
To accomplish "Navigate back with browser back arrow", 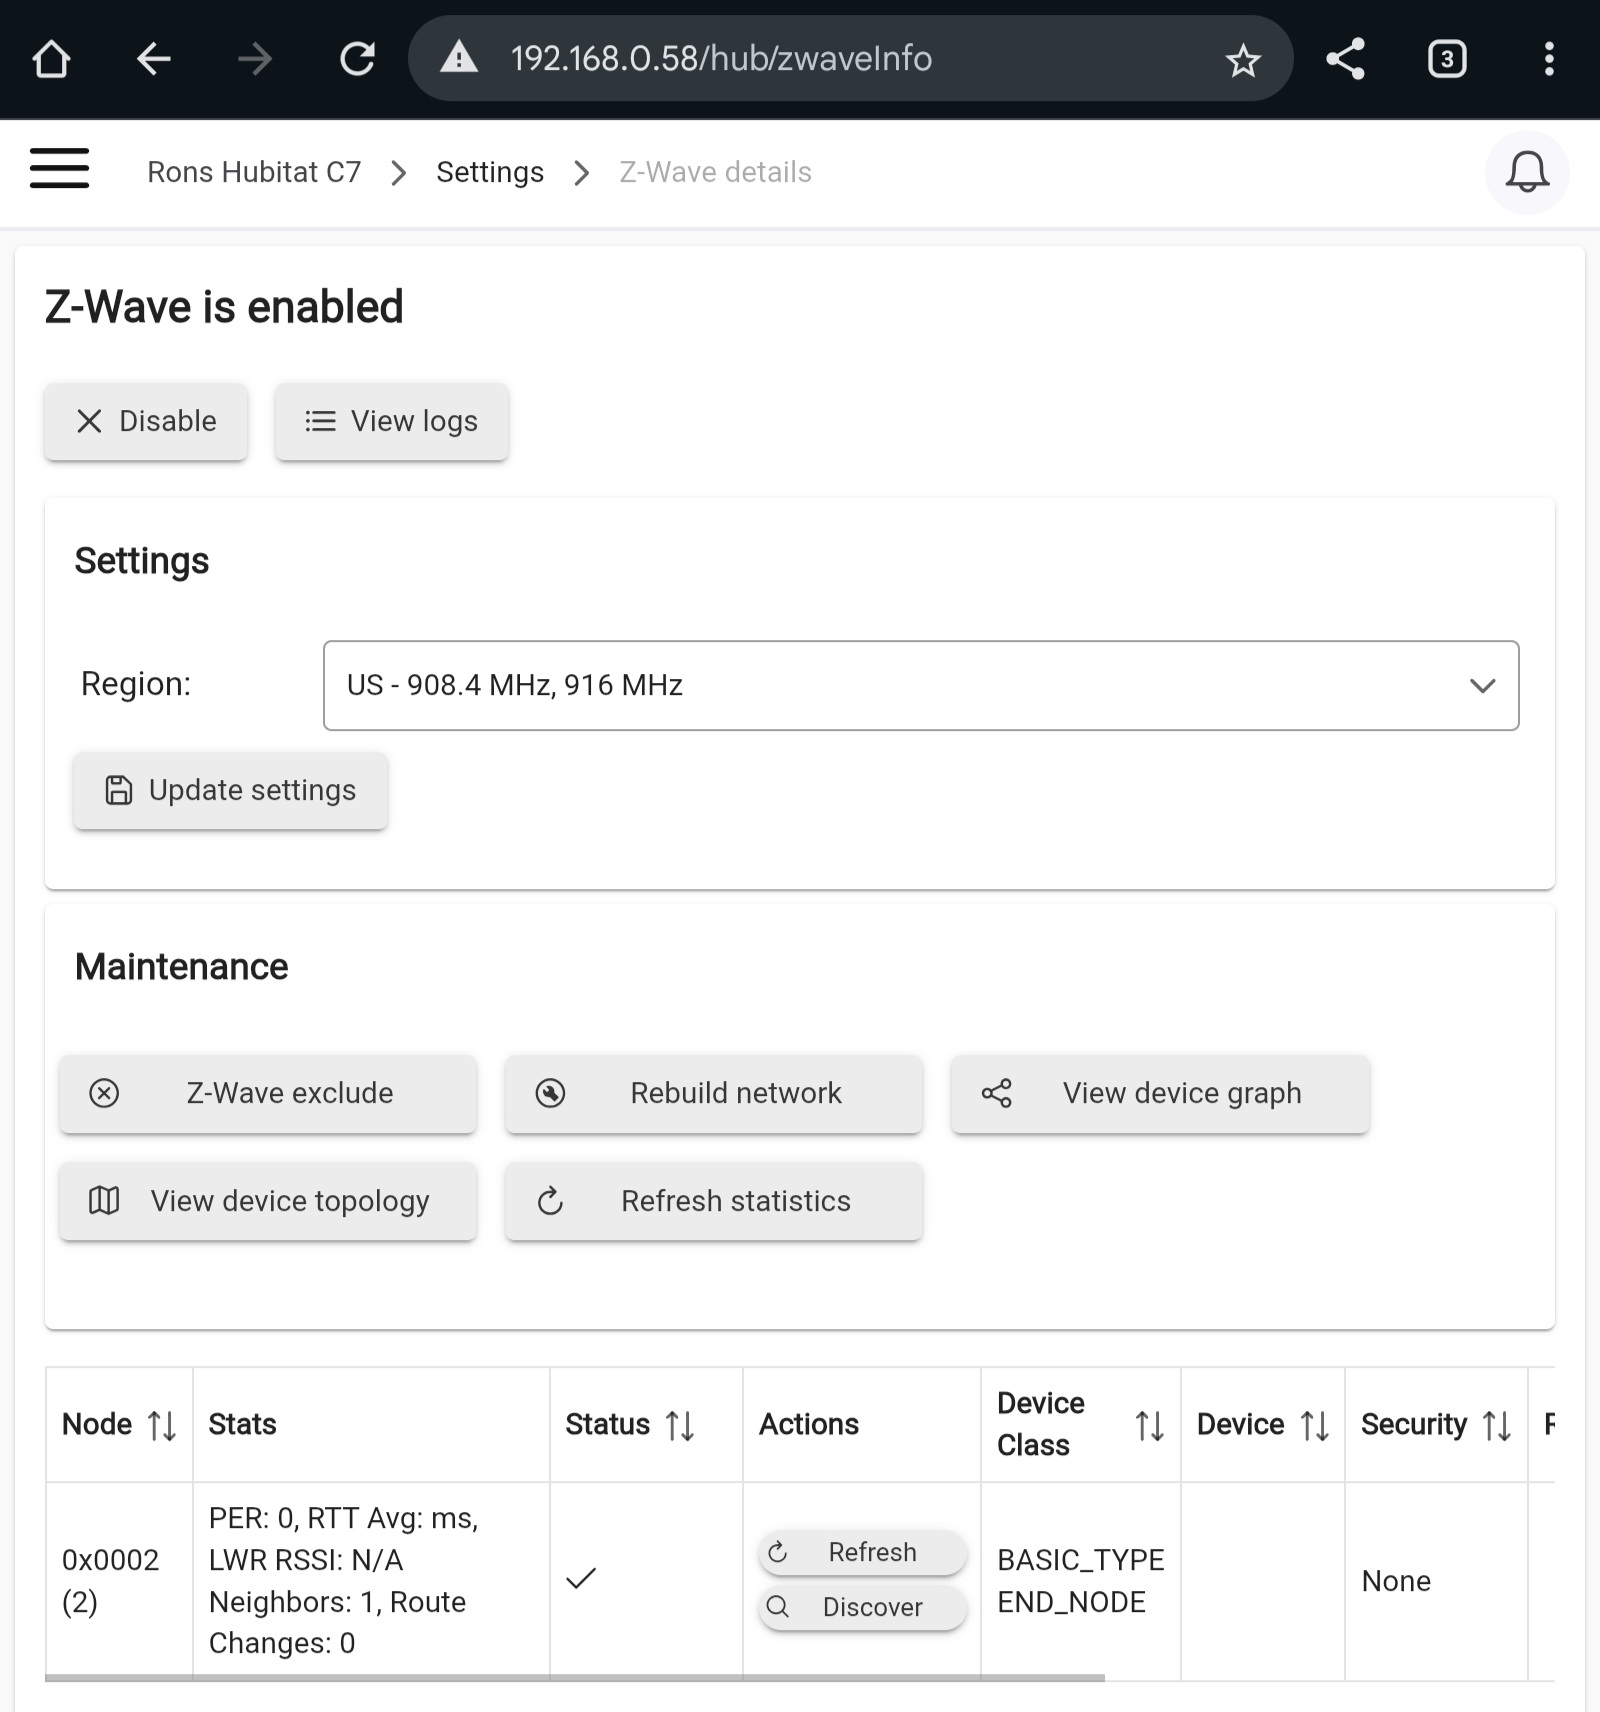I will (x=154, y=59).
